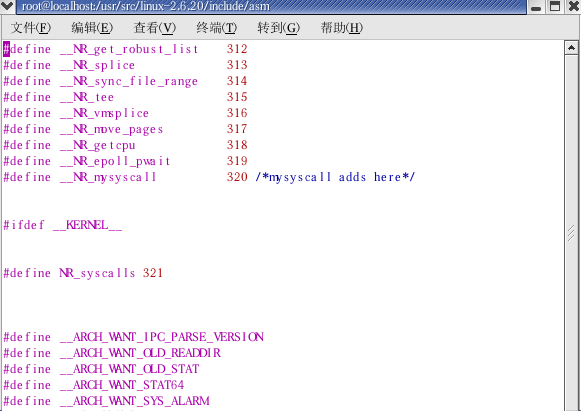Click the number 312
The height and width of the screenshot is (411, 581).
tap(237, 49)
